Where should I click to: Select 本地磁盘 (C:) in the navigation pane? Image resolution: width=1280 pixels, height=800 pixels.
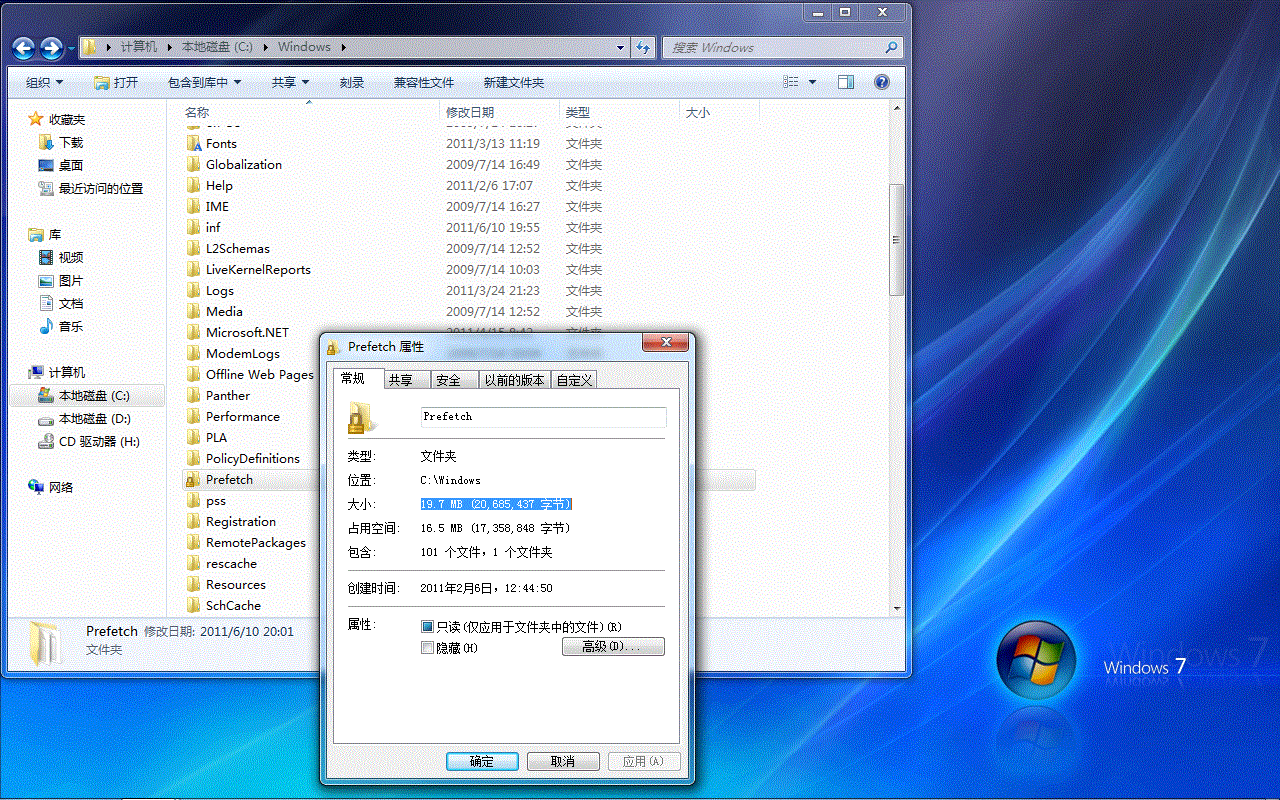pyautogui.click(x=87, y=396)
